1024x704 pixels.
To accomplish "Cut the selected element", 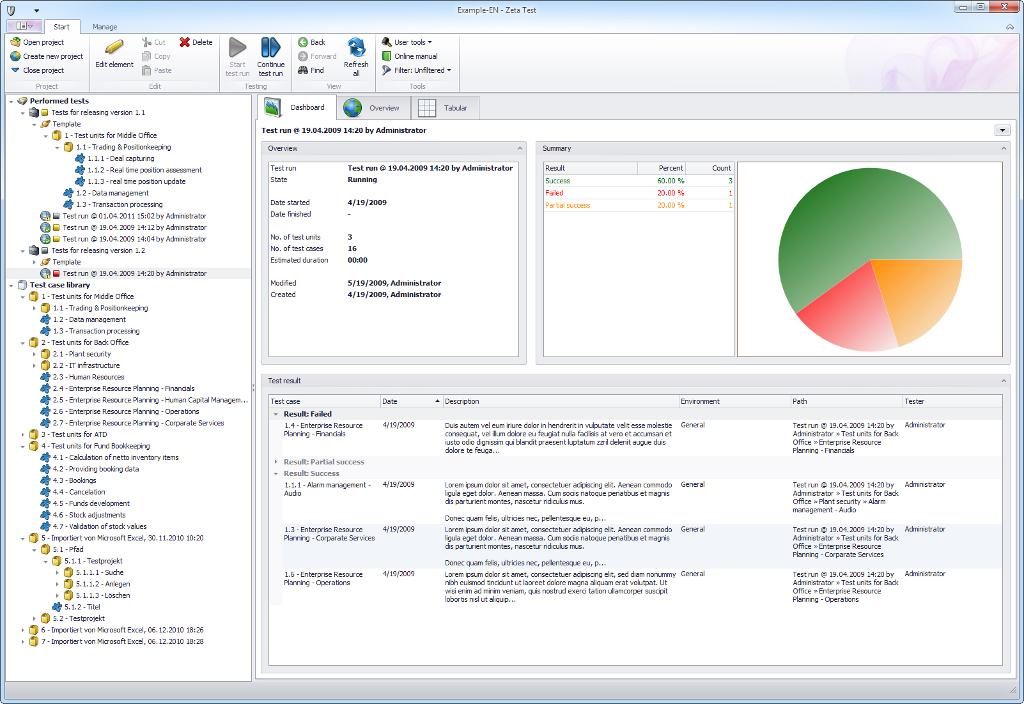I will point(155,42).
